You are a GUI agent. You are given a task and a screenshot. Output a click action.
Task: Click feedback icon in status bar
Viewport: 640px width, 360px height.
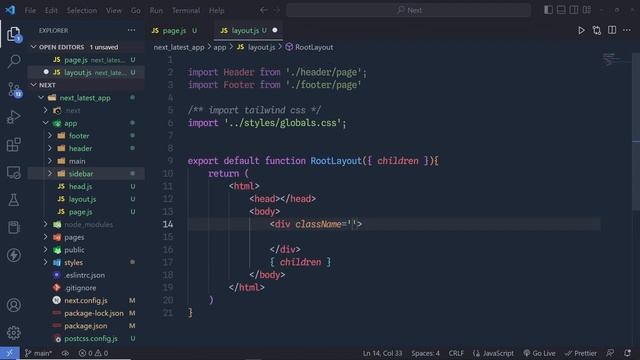click(x=610, y=353)
